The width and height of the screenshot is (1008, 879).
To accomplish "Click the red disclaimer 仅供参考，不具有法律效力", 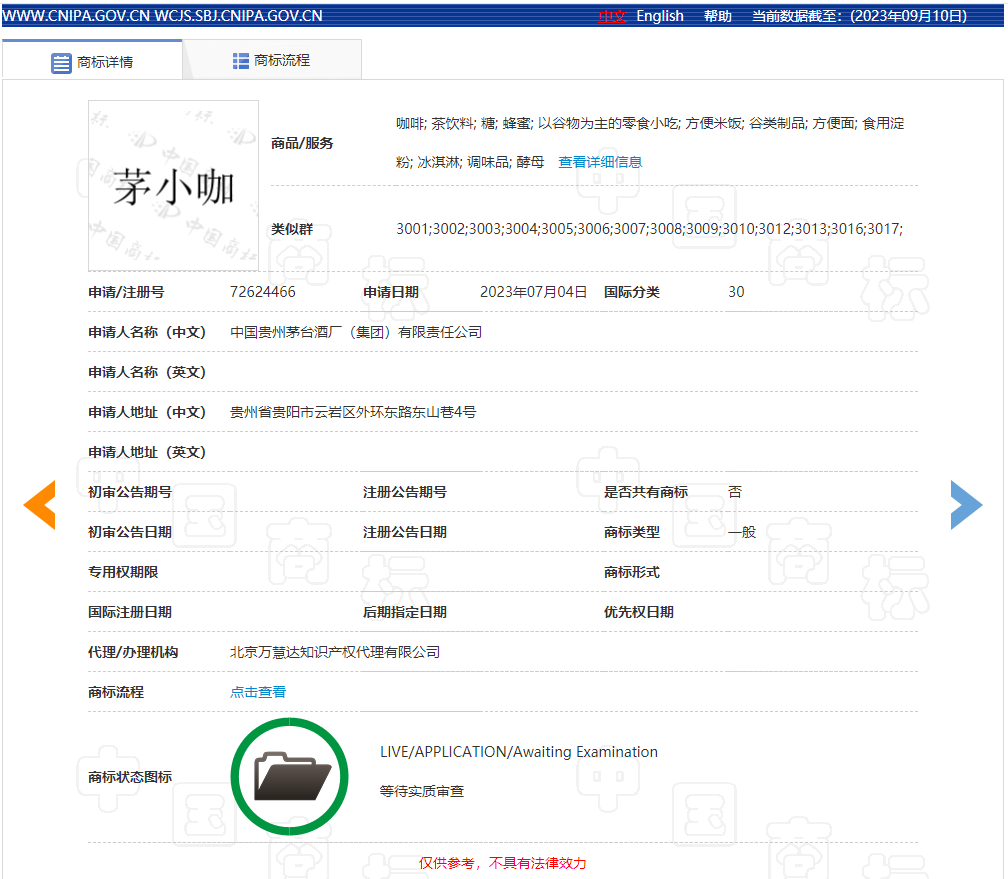I will coord(503,863).
